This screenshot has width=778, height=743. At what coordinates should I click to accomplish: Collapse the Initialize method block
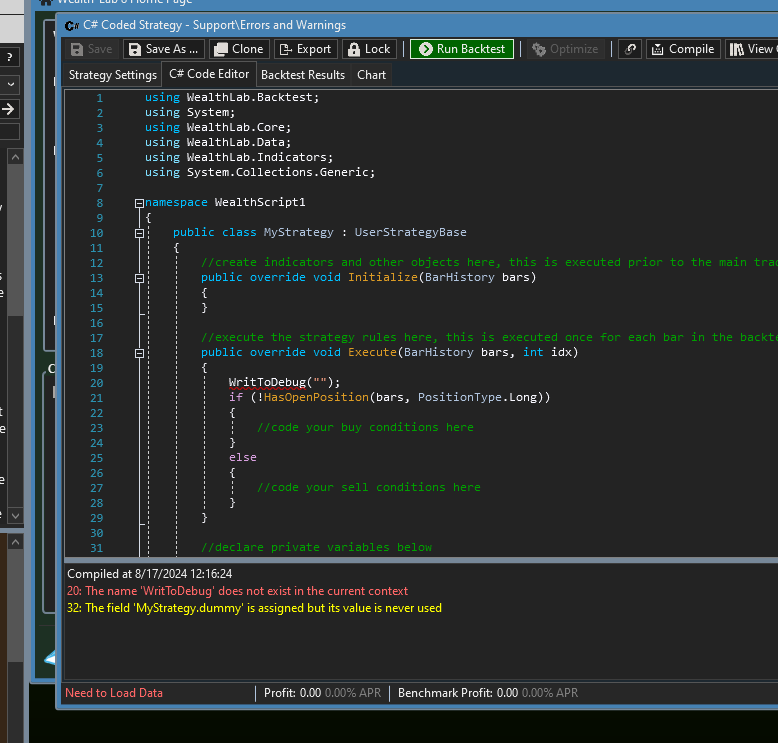click(139, 278)
